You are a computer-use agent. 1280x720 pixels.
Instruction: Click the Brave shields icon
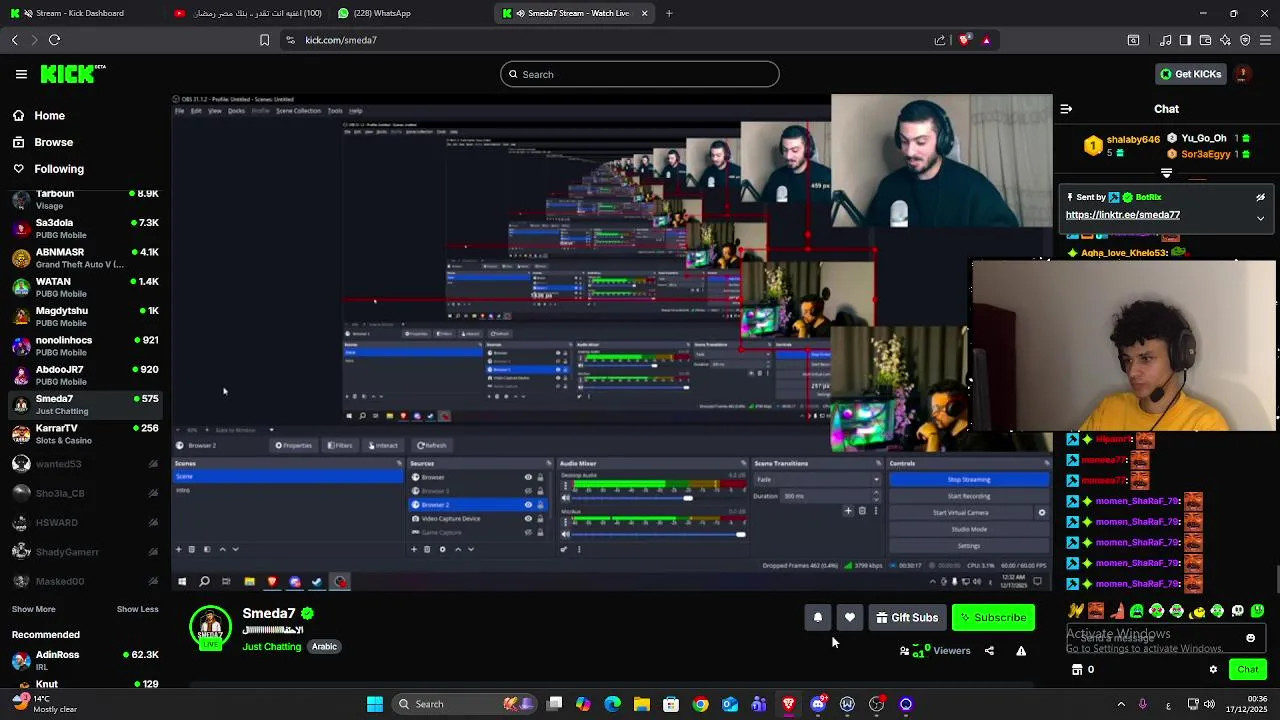(964, 40)
